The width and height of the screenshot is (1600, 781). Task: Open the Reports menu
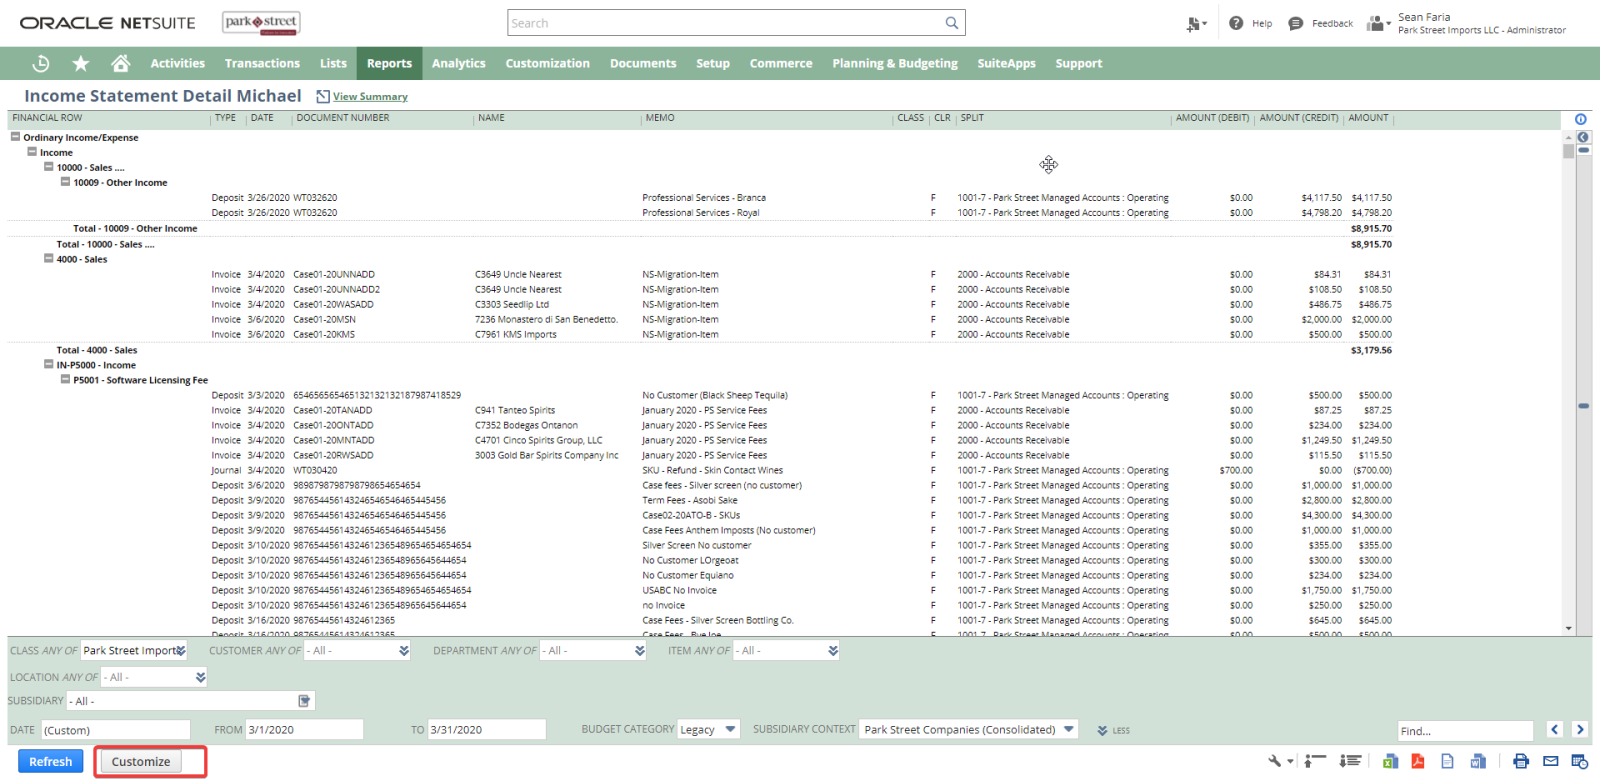point(389,64)
